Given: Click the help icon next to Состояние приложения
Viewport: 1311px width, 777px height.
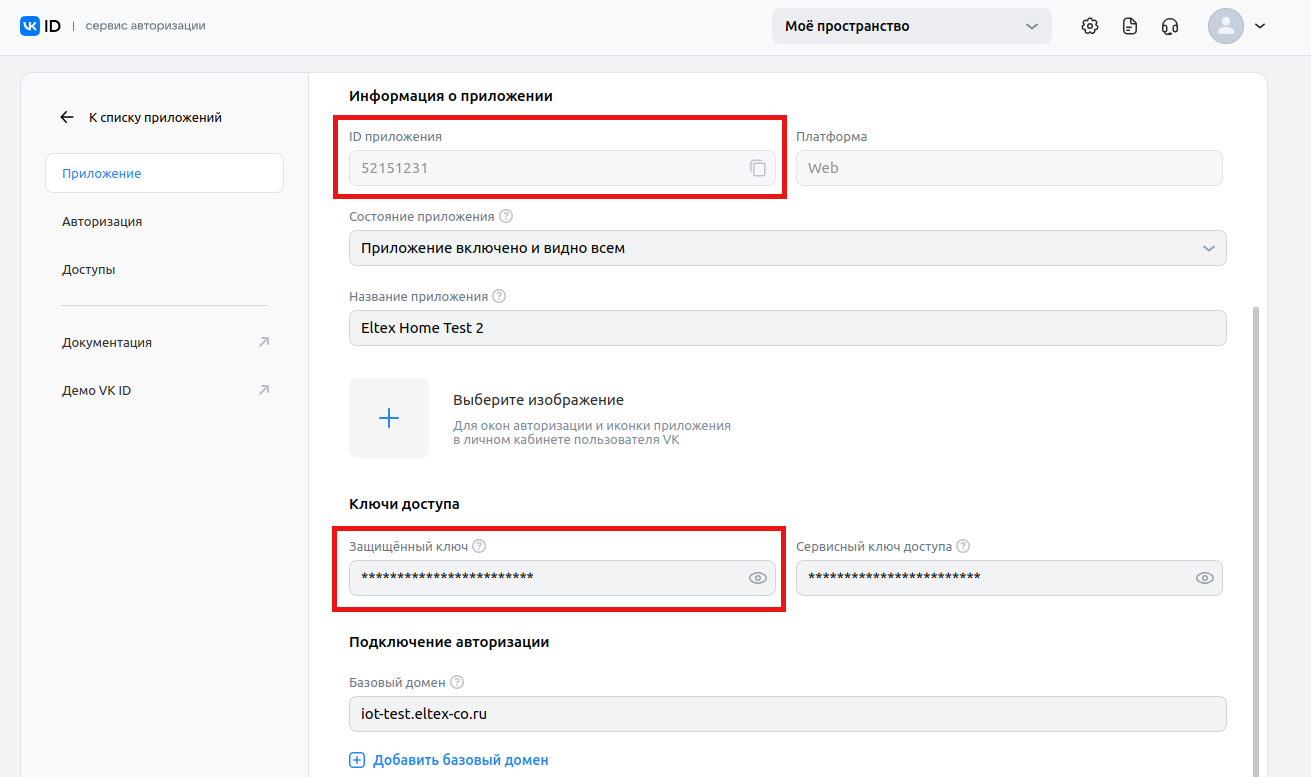Looking at the screenshot, I should (x=506, y=216).
